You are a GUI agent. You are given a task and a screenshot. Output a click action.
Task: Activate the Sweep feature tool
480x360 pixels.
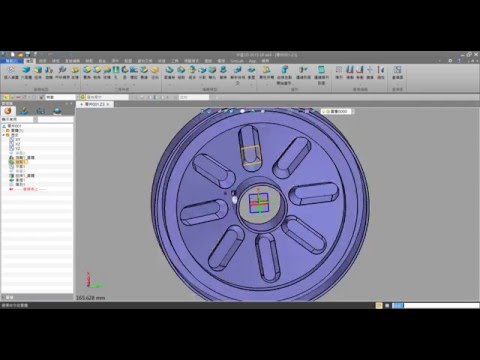click(x=62, y=72)
